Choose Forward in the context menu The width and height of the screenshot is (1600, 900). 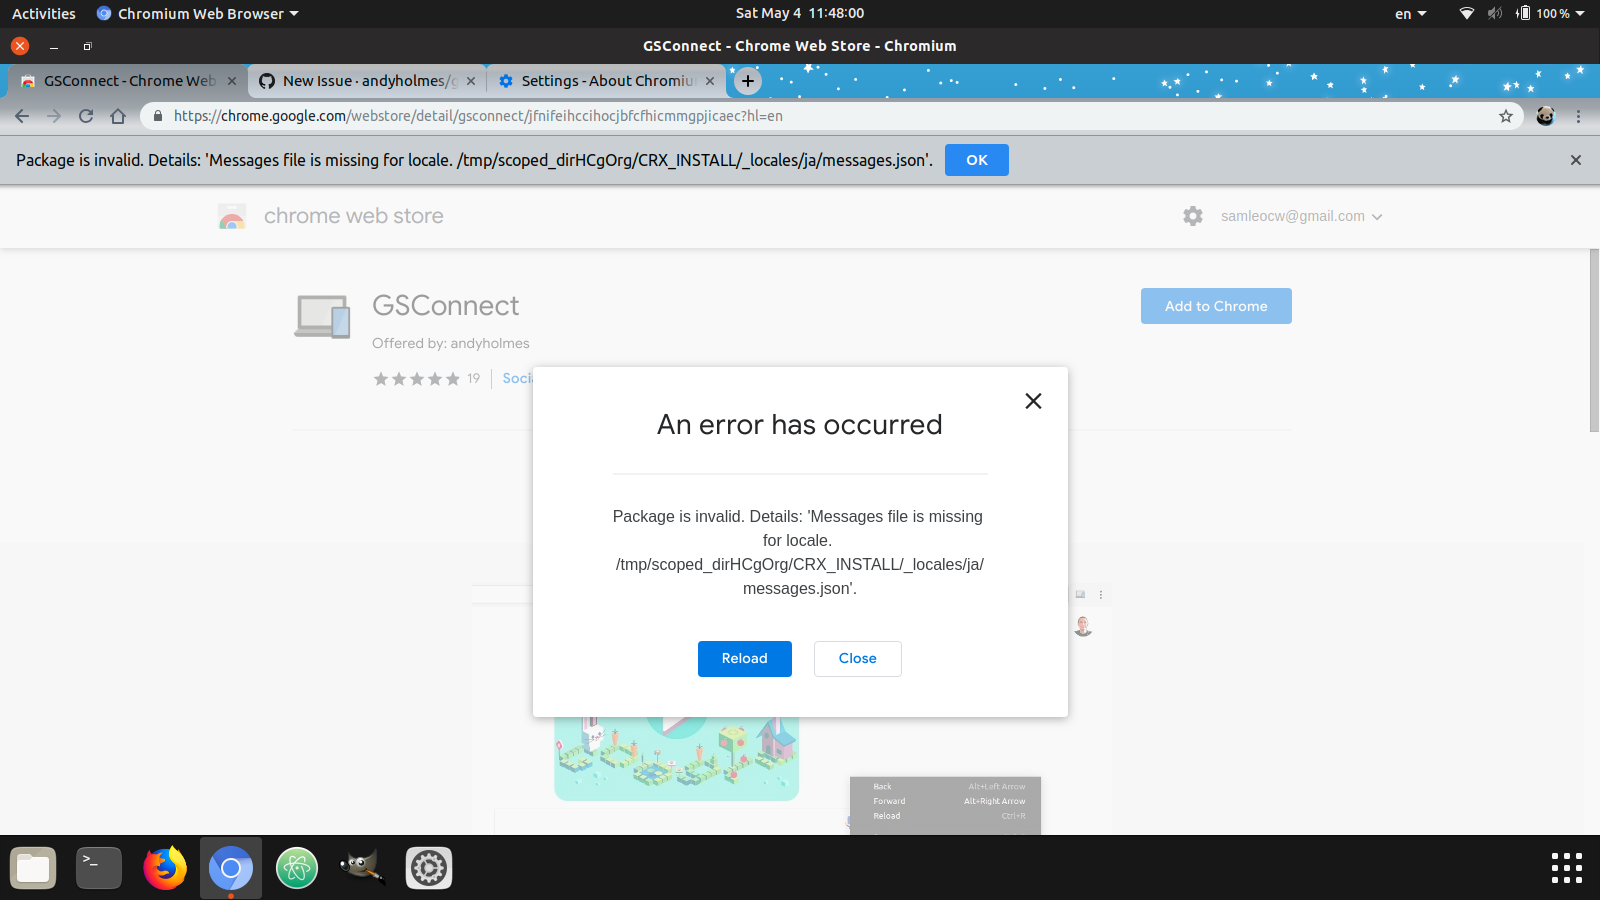coord(890,800)
